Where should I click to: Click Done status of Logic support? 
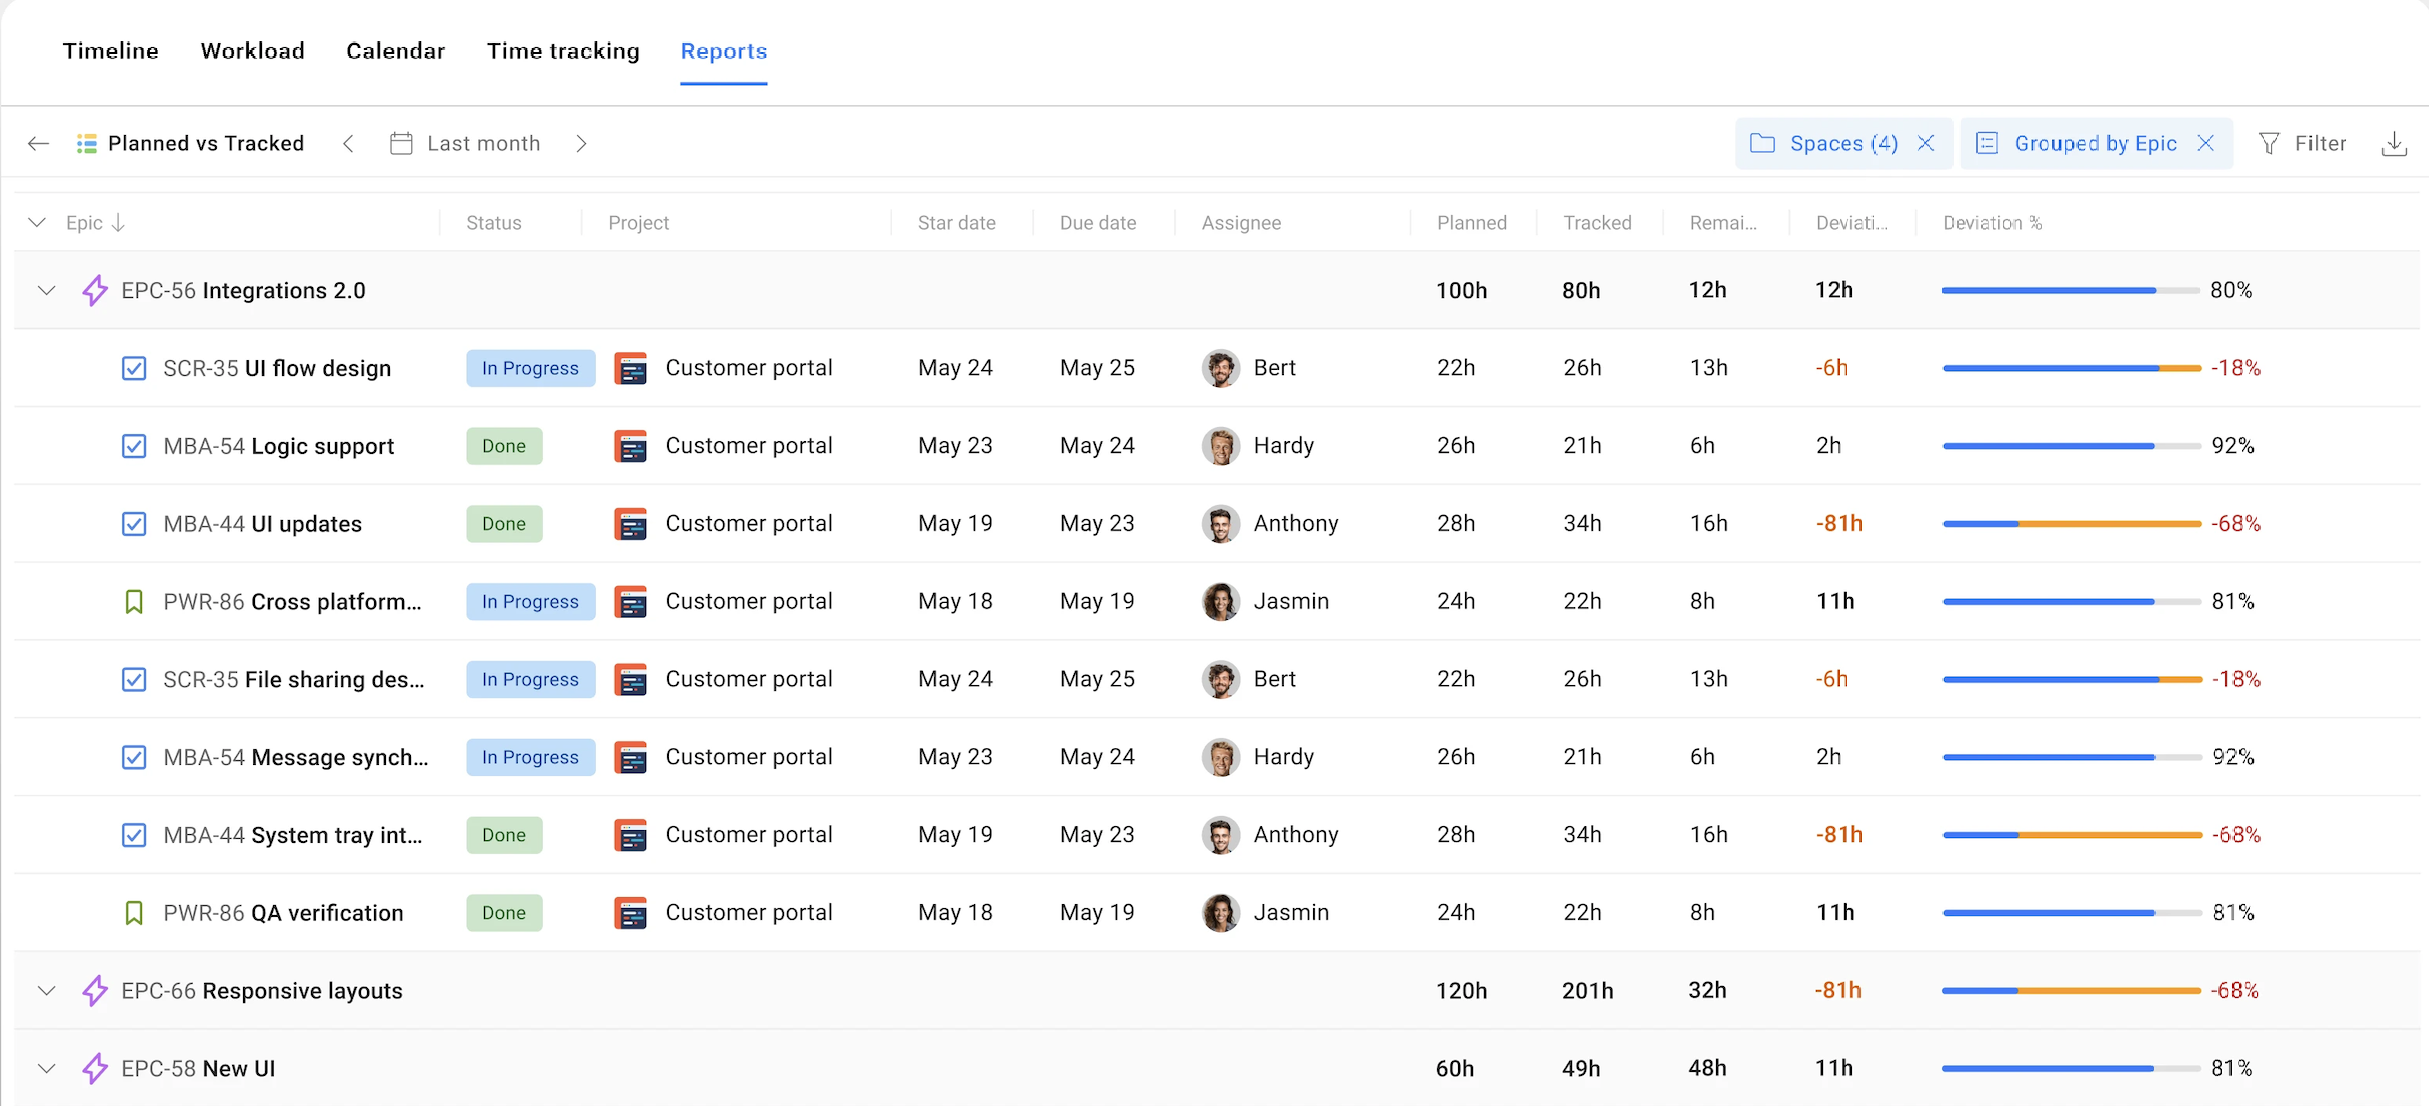point(504,446)
